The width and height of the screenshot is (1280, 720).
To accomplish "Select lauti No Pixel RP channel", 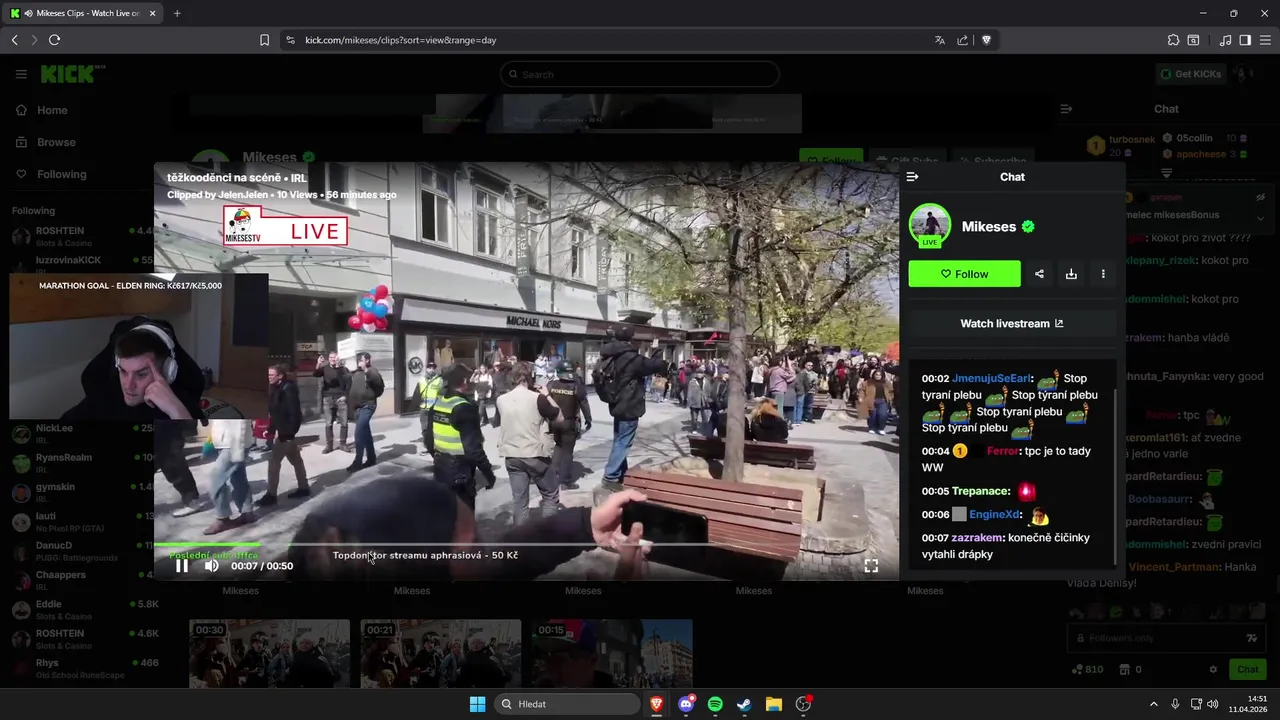I will coord(80,521).
